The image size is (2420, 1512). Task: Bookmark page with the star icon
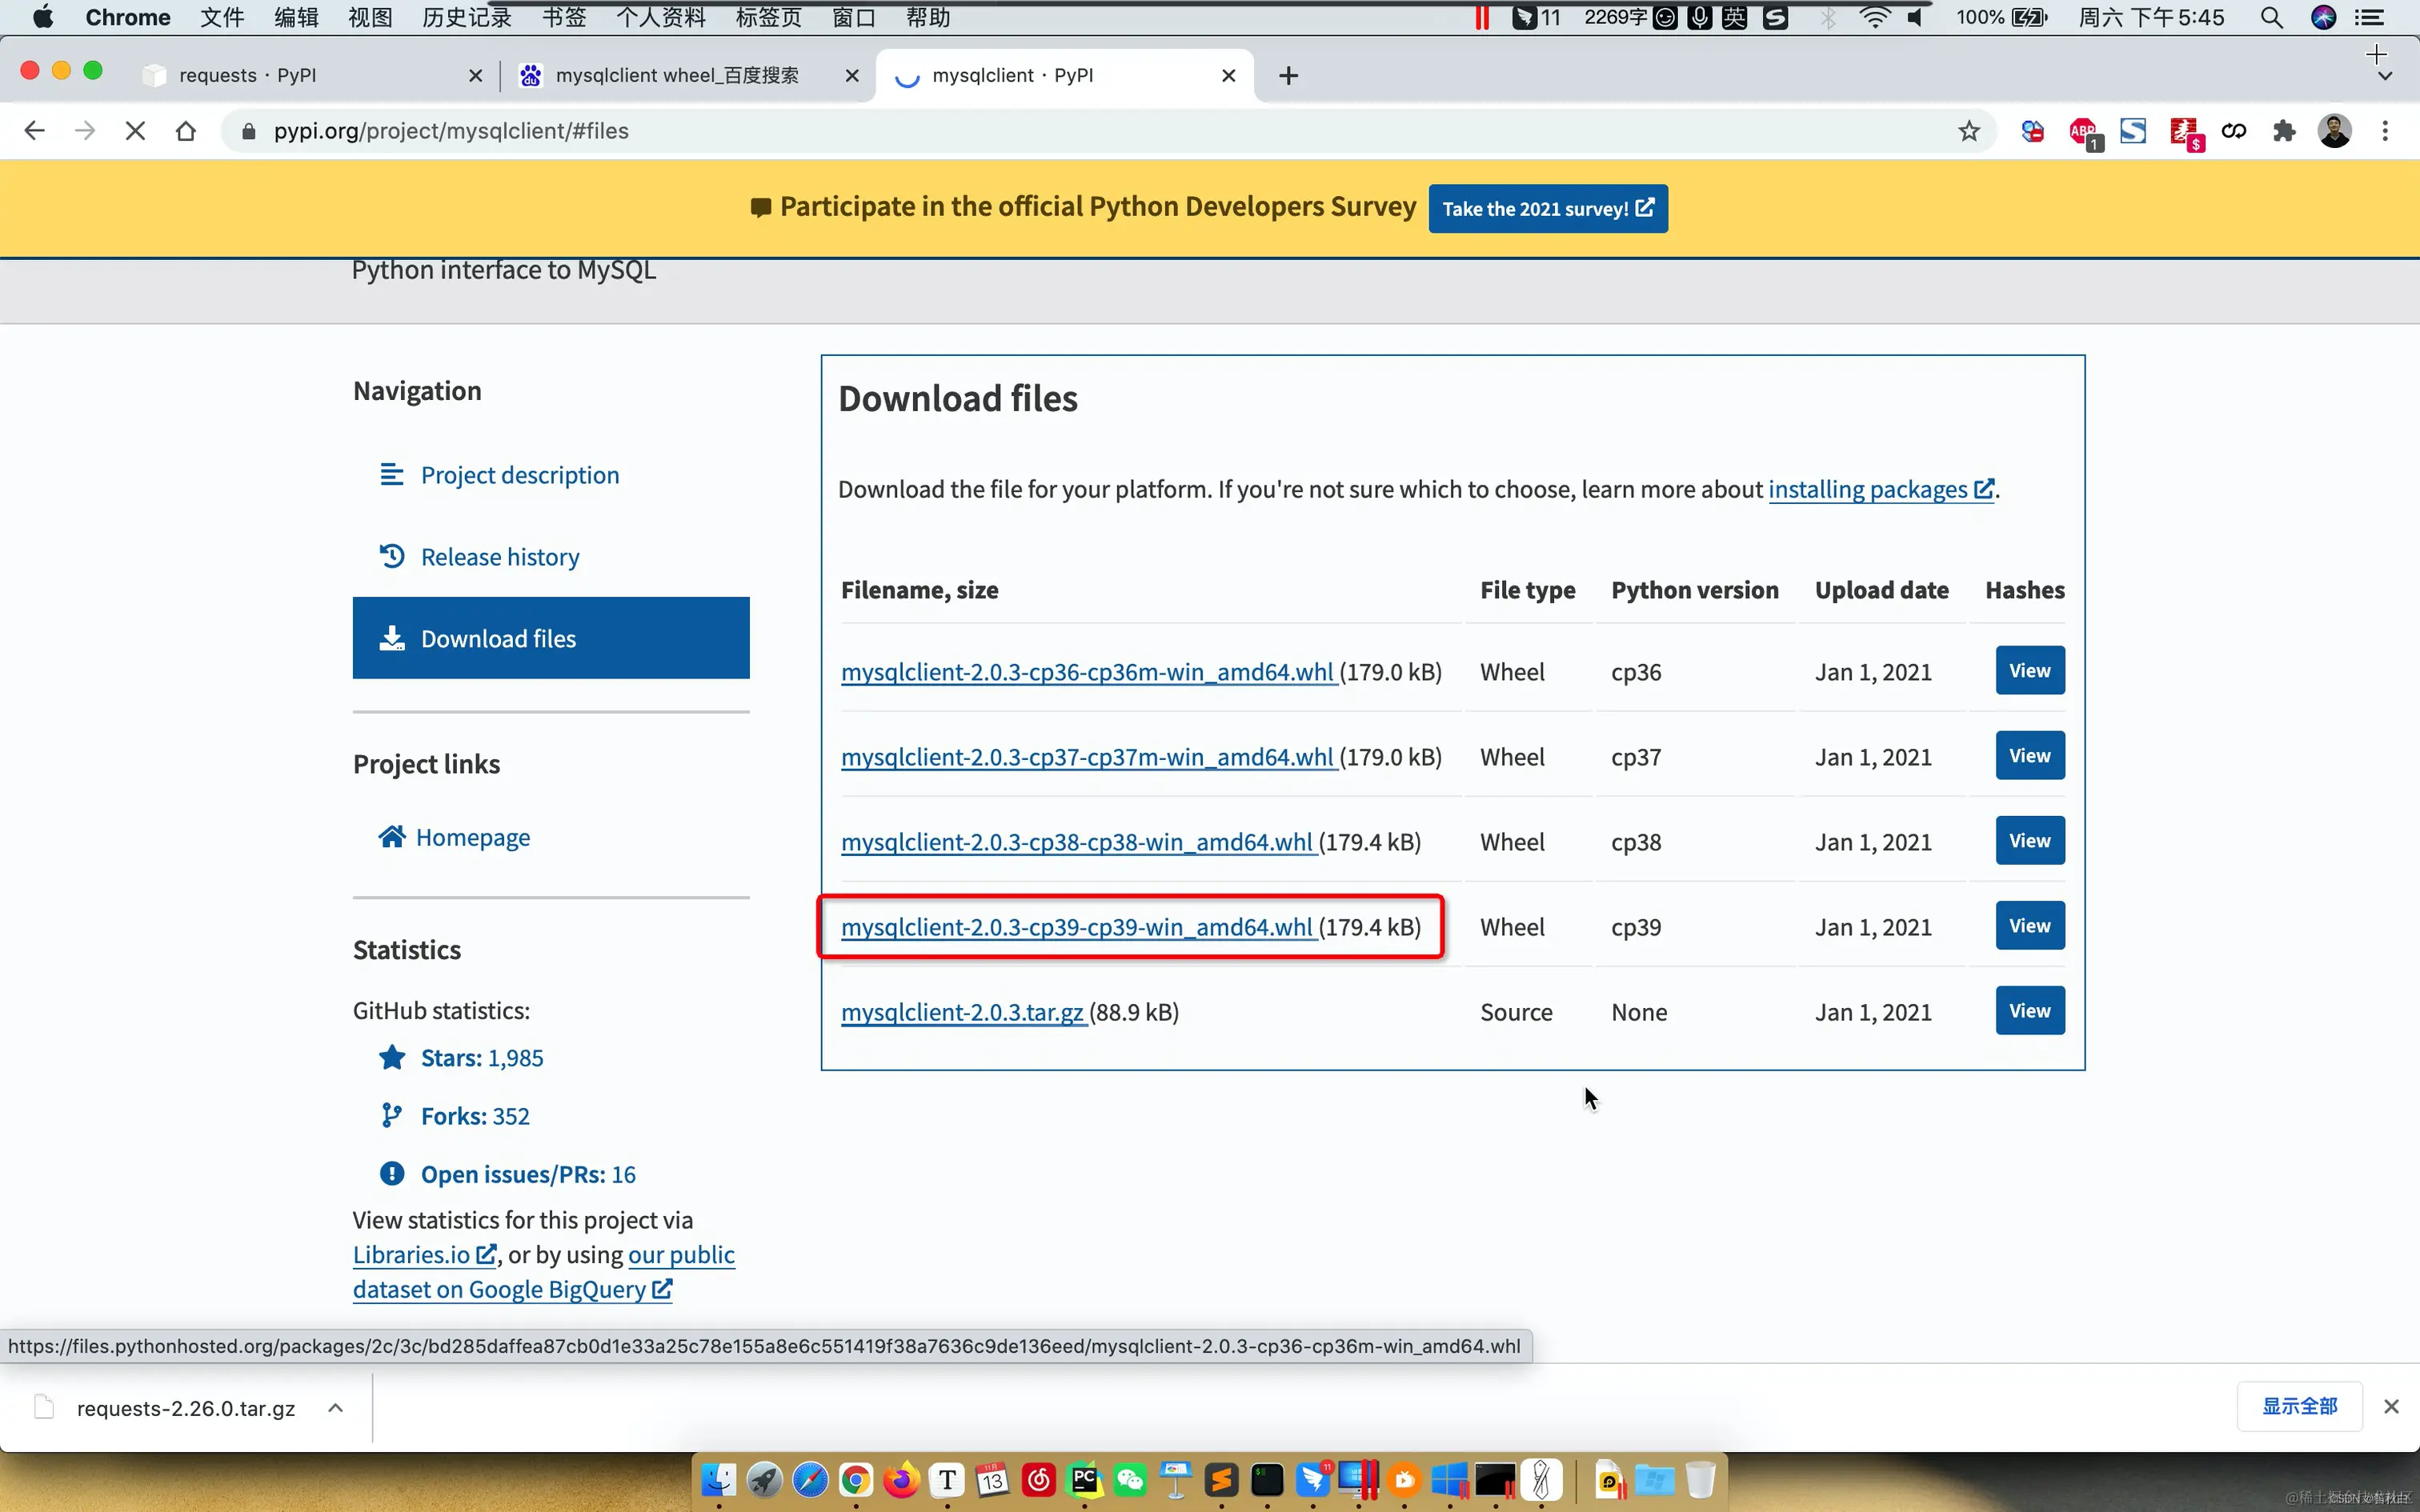pos(1969,131)
